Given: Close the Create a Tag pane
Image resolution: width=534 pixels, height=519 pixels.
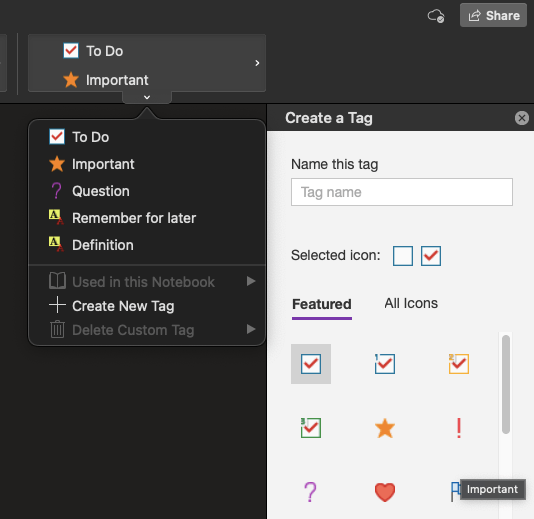Looking at the screenshot, I should click(x=521, y=118).
